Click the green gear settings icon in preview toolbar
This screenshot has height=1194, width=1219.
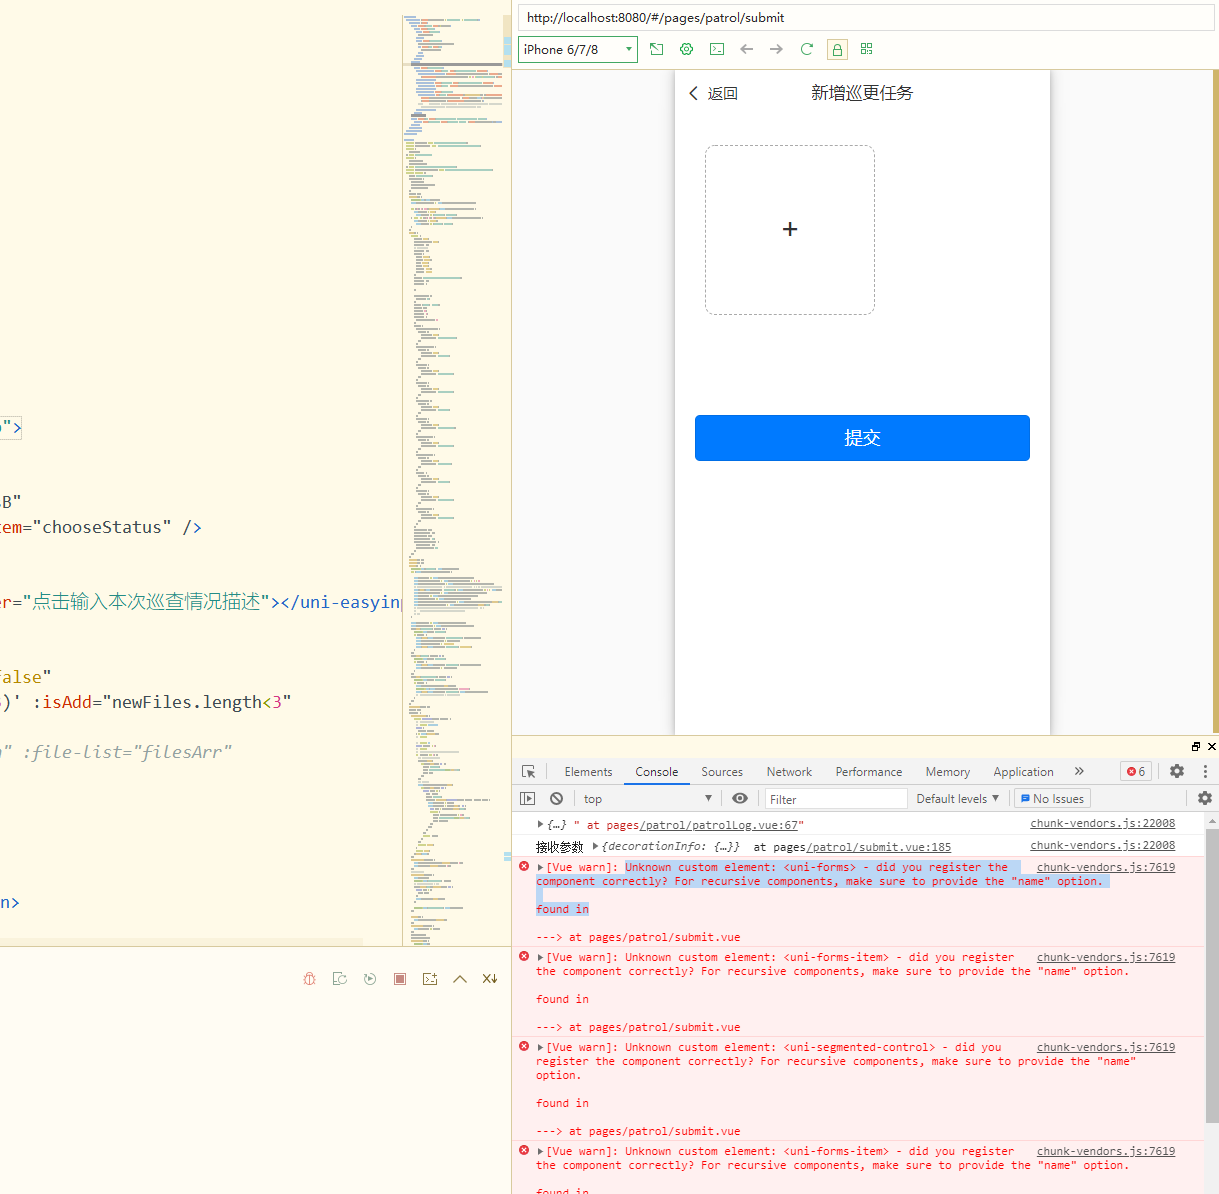point(687,49)
